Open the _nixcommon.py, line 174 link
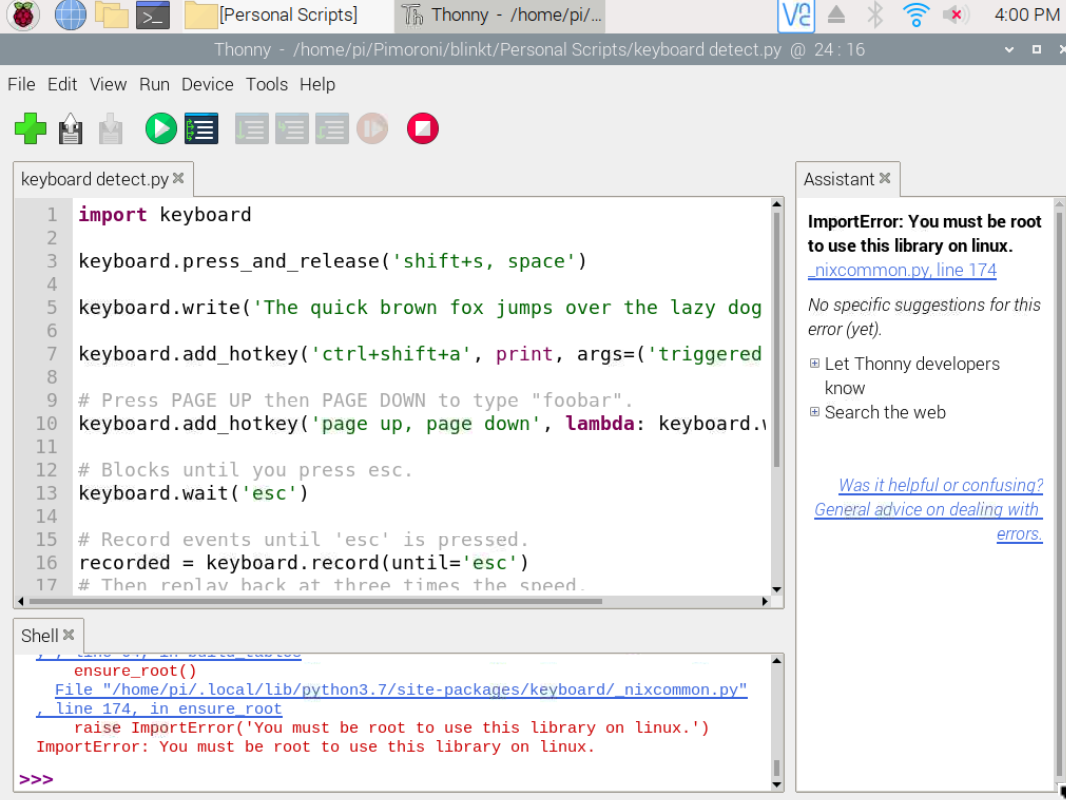 coord(902,270)
